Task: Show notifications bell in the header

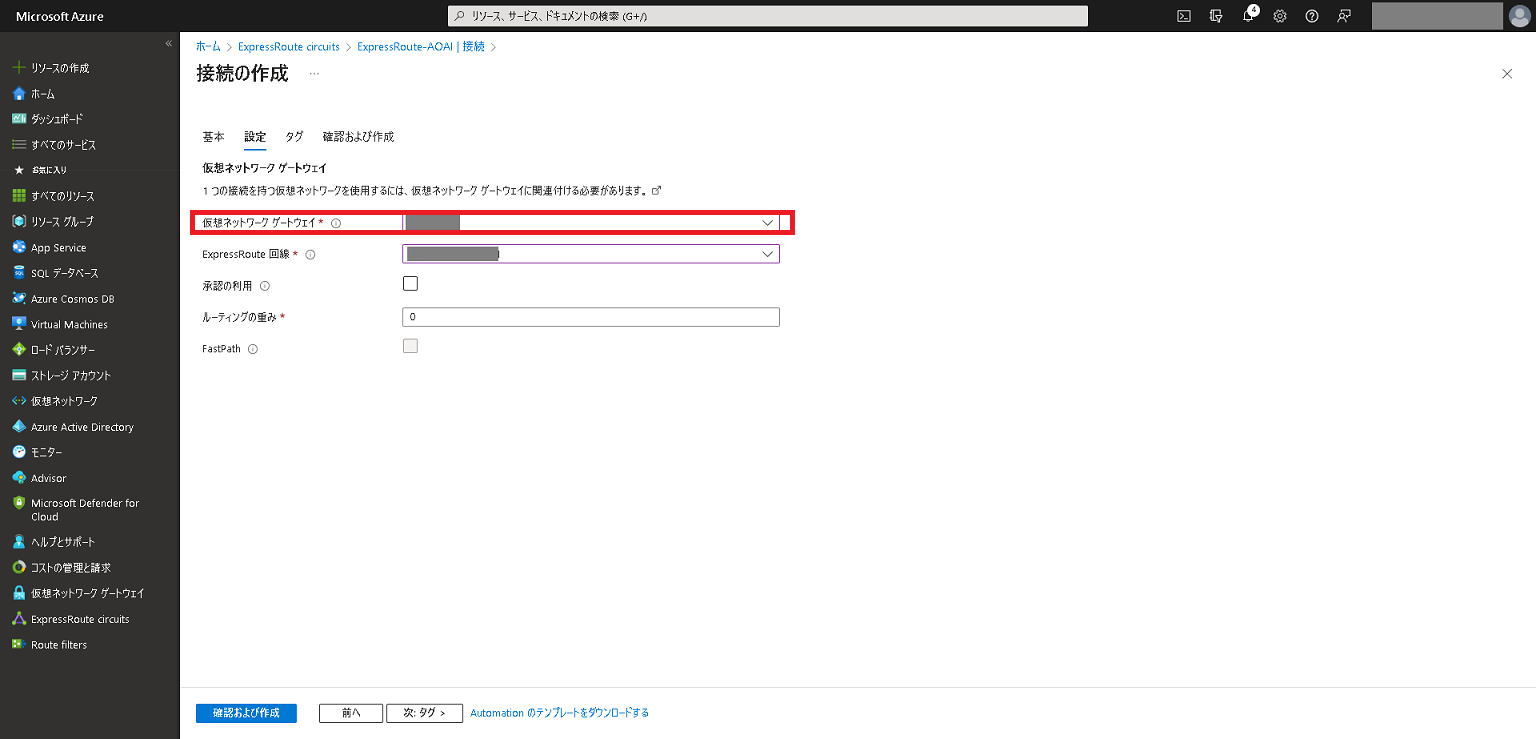Action: click(x=1248, y=16)
